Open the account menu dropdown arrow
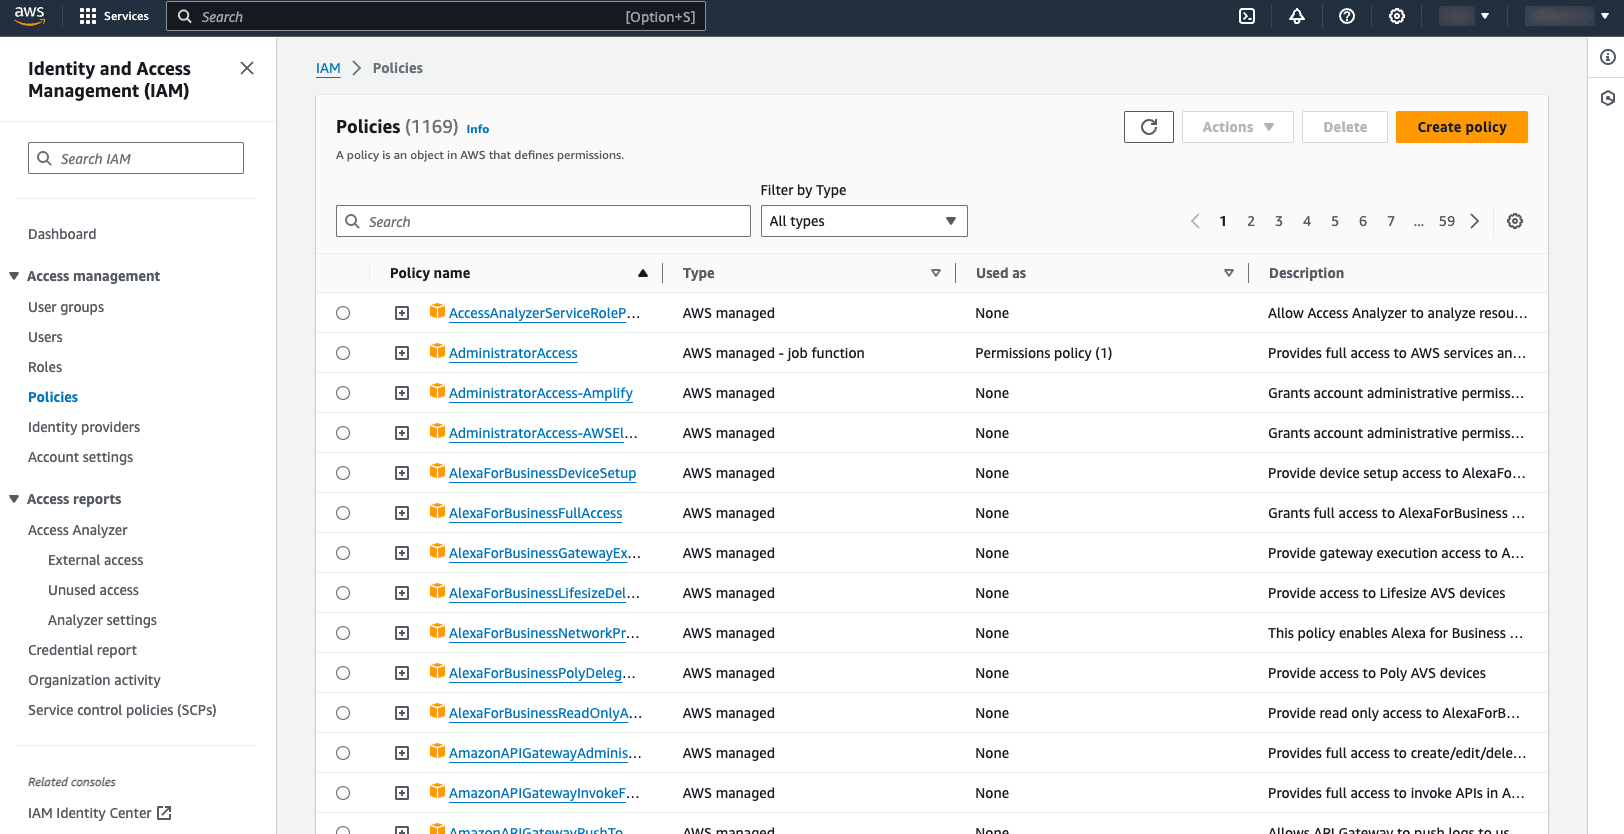The image size is (1624, 834). click(1605, 16)
